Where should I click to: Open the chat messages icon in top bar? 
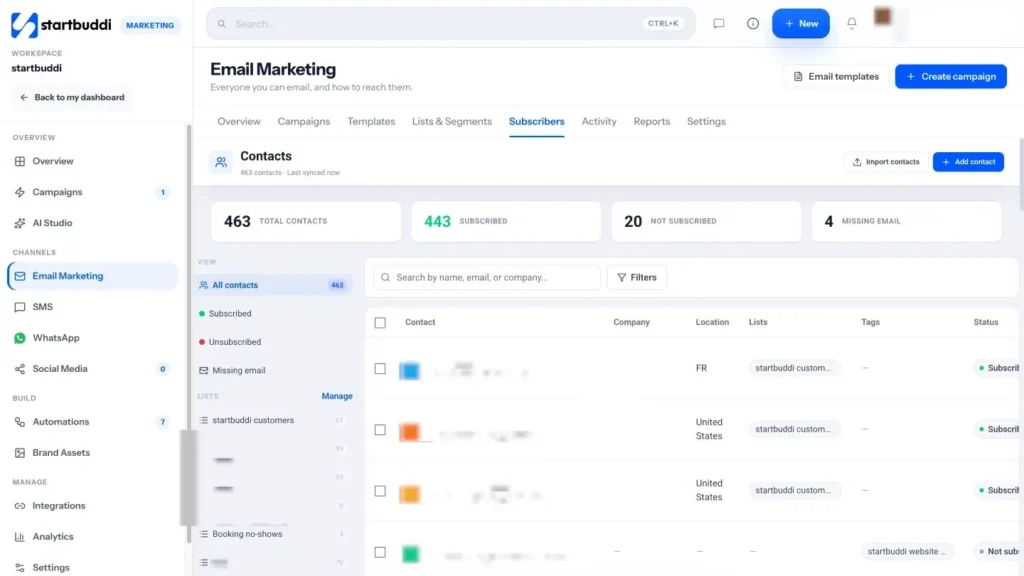pos(718,24)
